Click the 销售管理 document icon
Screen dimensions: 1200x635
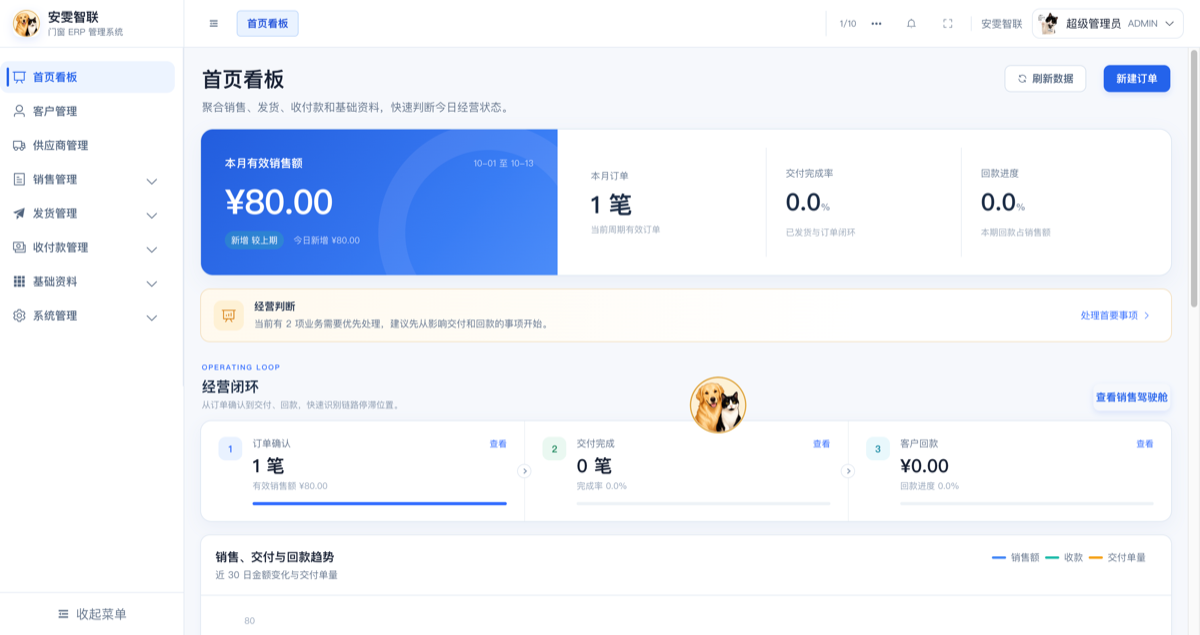click(19, 179)
